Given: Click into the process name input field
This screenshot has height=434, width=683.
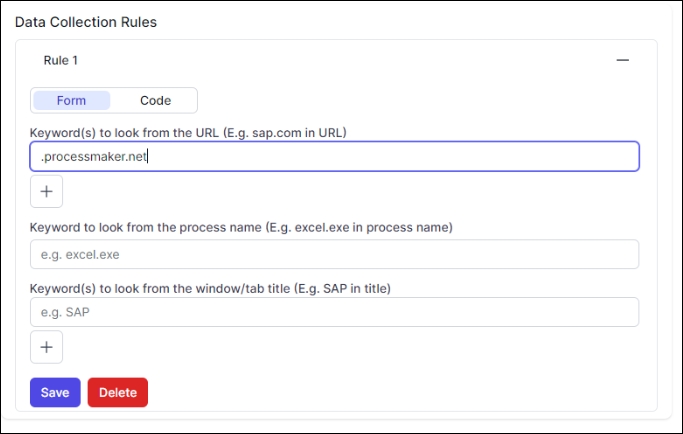Looking at the screenshot, I should click(x=334, y=254).
